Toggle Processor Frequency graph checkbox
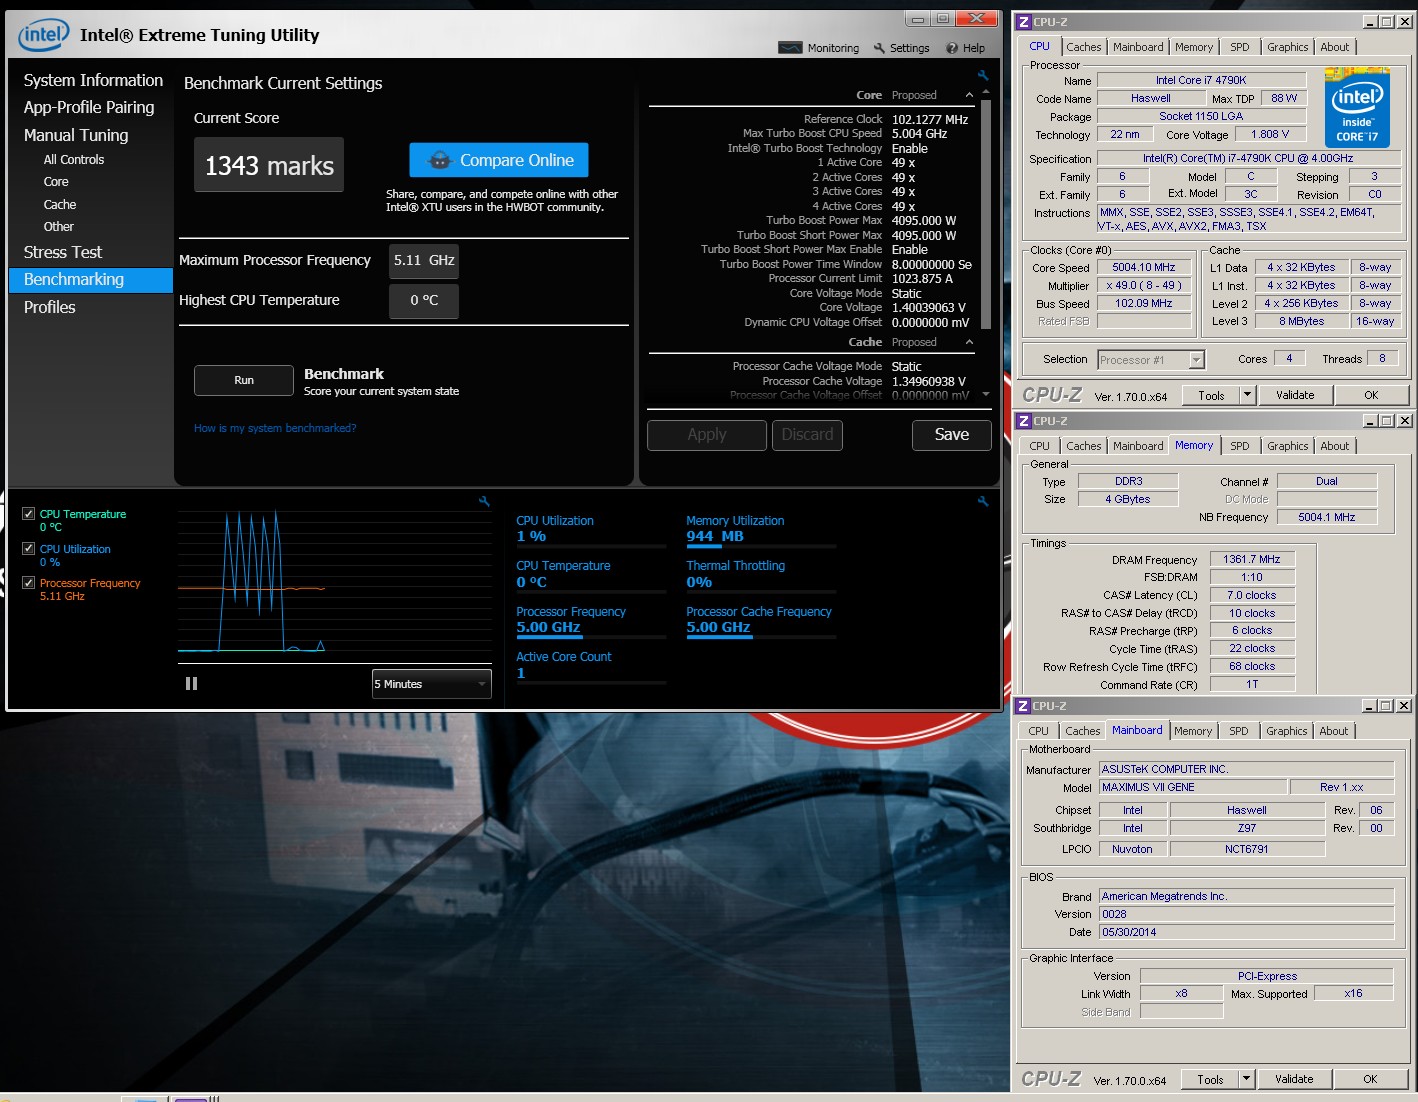Image resolution: width=1418 pixels, height=1102 pixels. [28, 582]
